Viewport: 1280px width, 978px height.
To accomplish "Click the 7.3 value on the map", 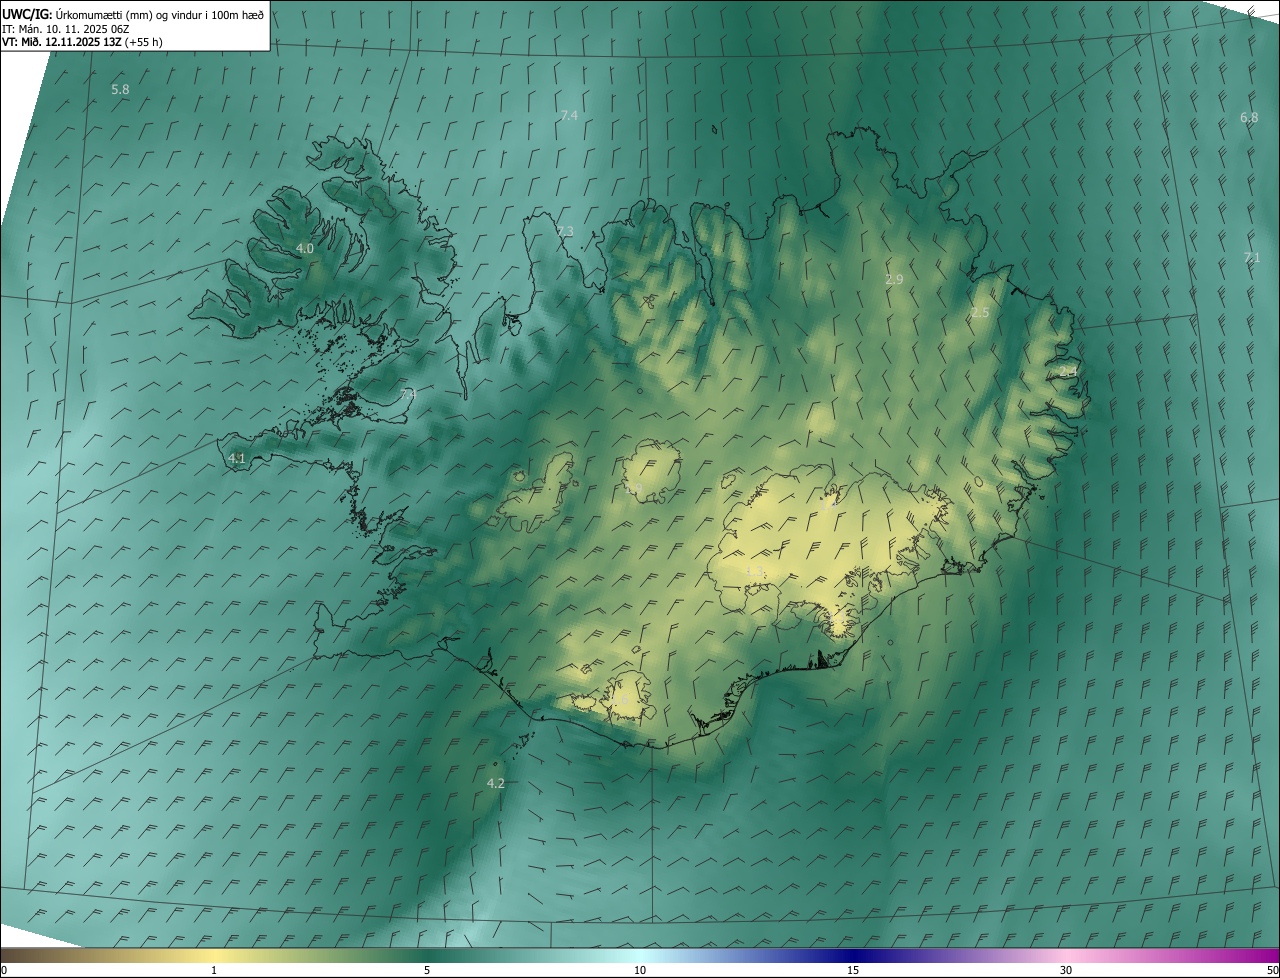I will [x=565, y=232].
